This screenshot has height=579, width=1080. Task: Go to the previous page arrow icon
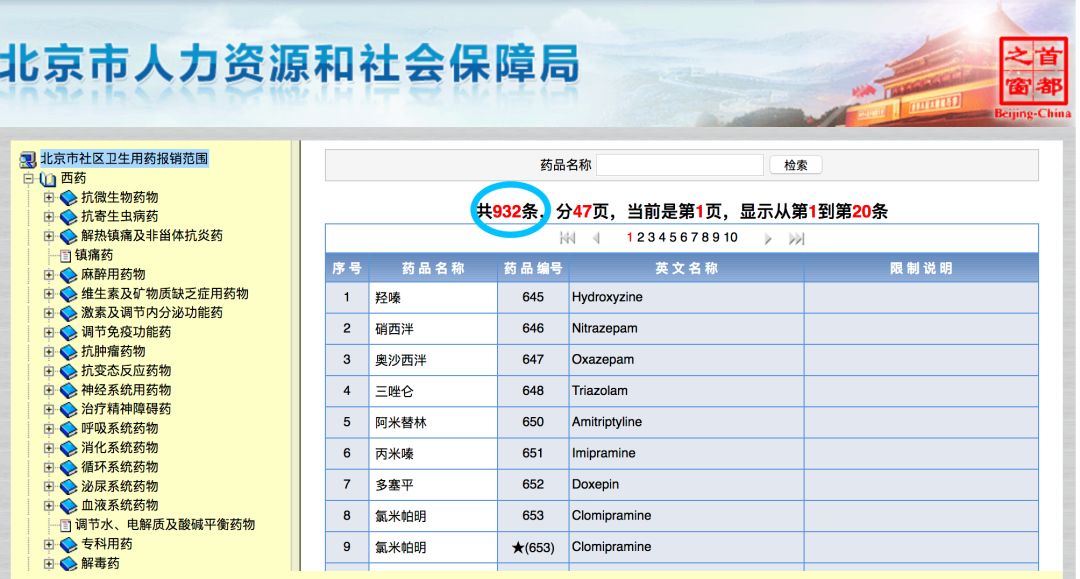point(596,238)
